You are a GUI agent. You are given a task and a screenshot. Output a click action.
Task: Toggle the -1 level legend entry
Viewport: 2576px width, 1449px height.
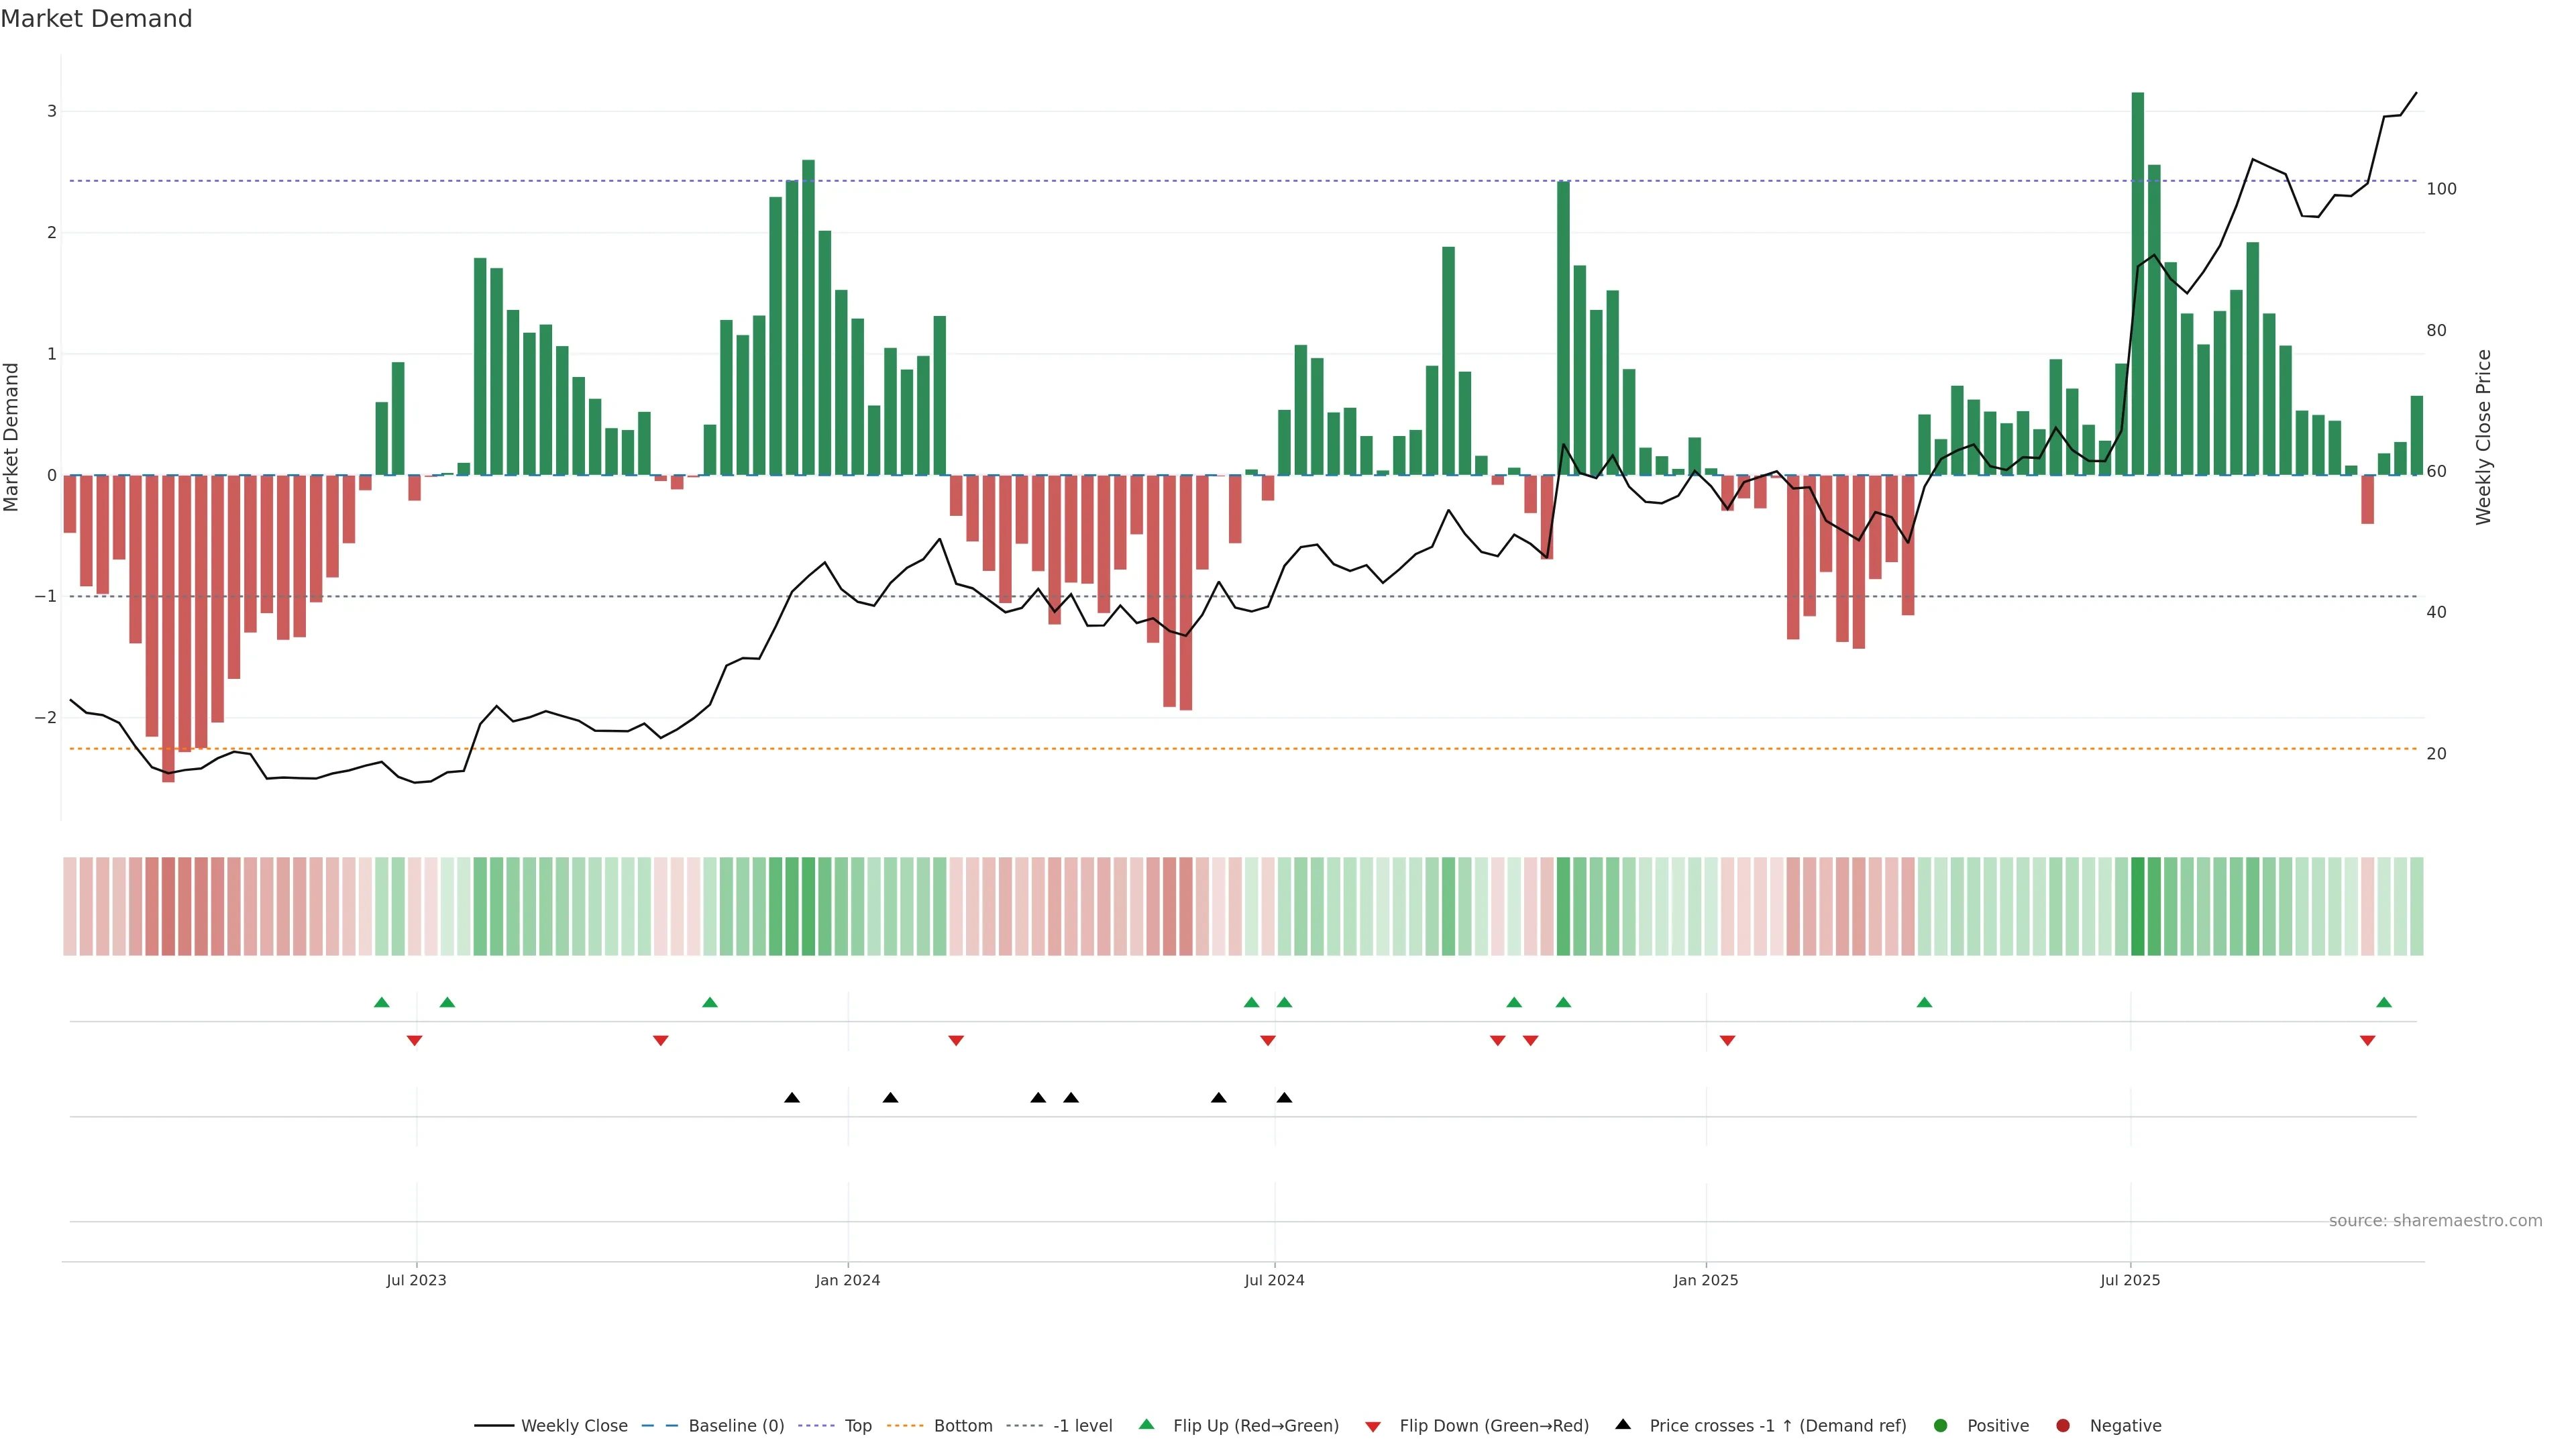click(x=1082, y=1426)
